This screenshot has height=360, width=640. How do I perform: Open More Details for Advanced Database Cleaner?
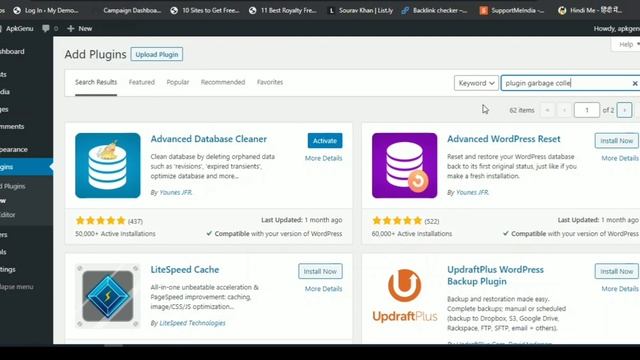[323, 158]
